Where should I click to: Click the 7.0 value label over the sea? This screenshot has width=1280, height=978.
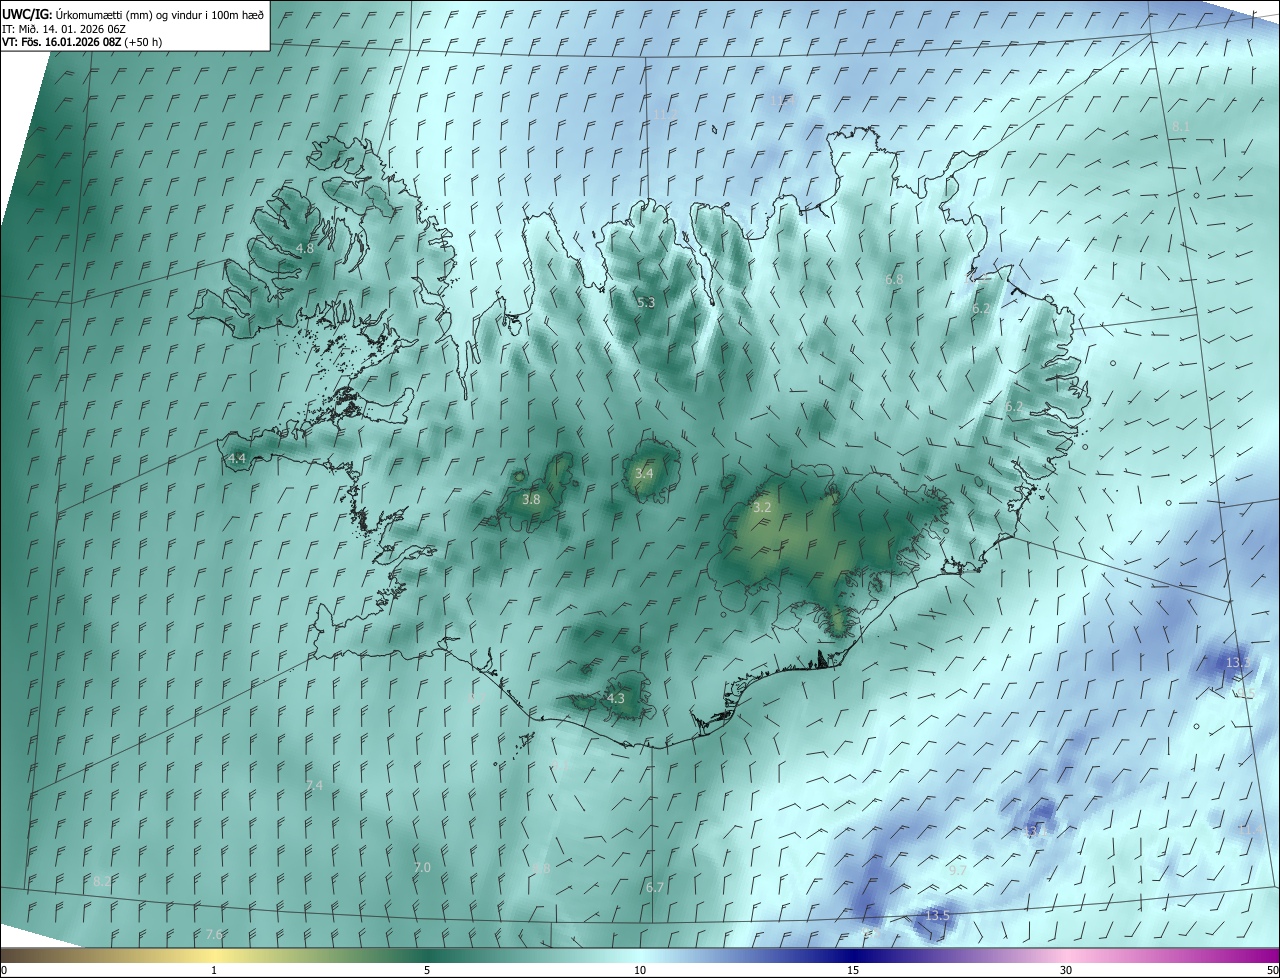click(422, 867)
